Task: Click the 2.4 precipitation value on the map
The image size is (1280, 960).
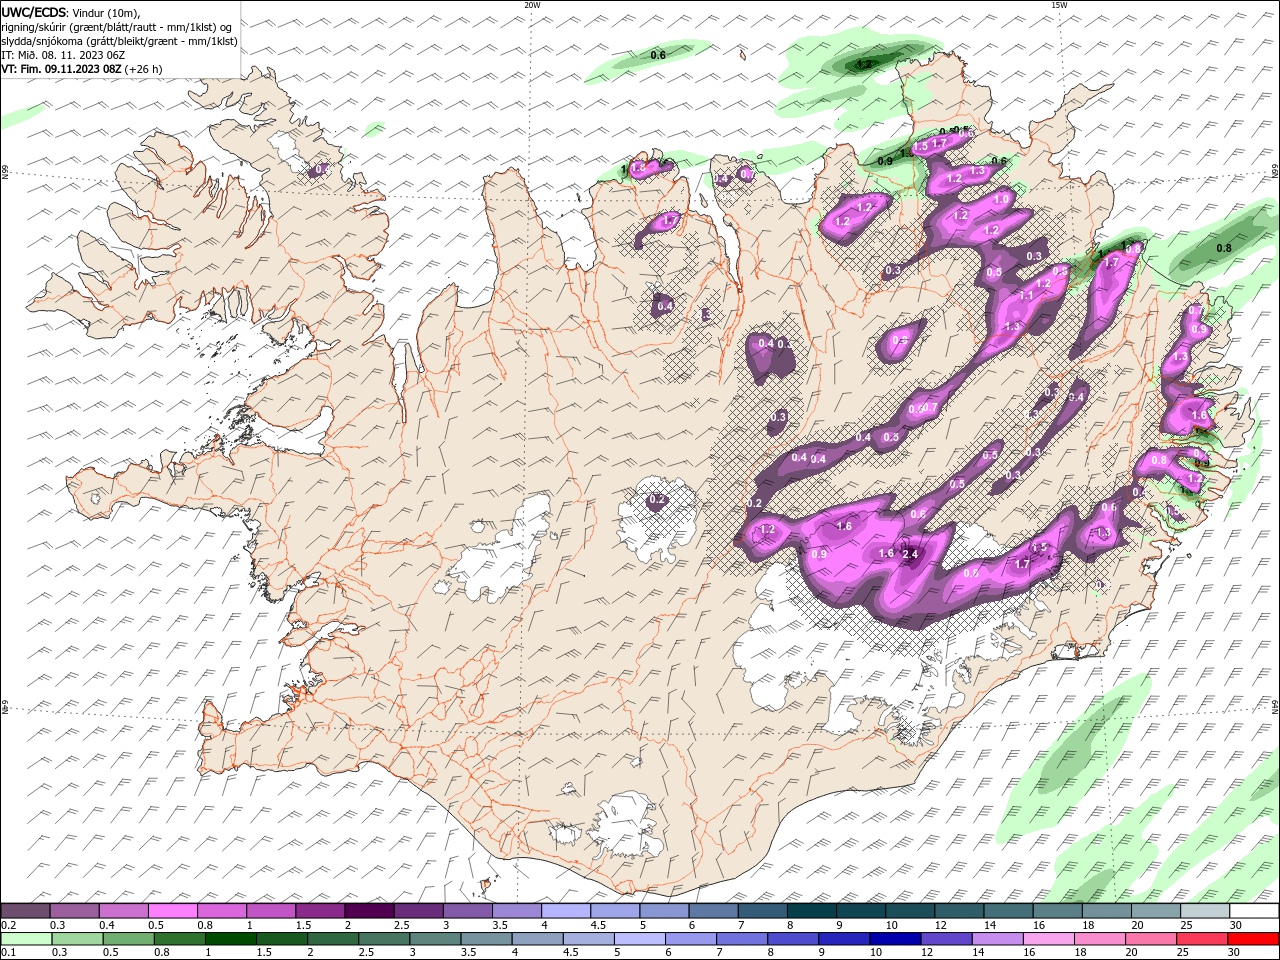Action: point(910,554)
